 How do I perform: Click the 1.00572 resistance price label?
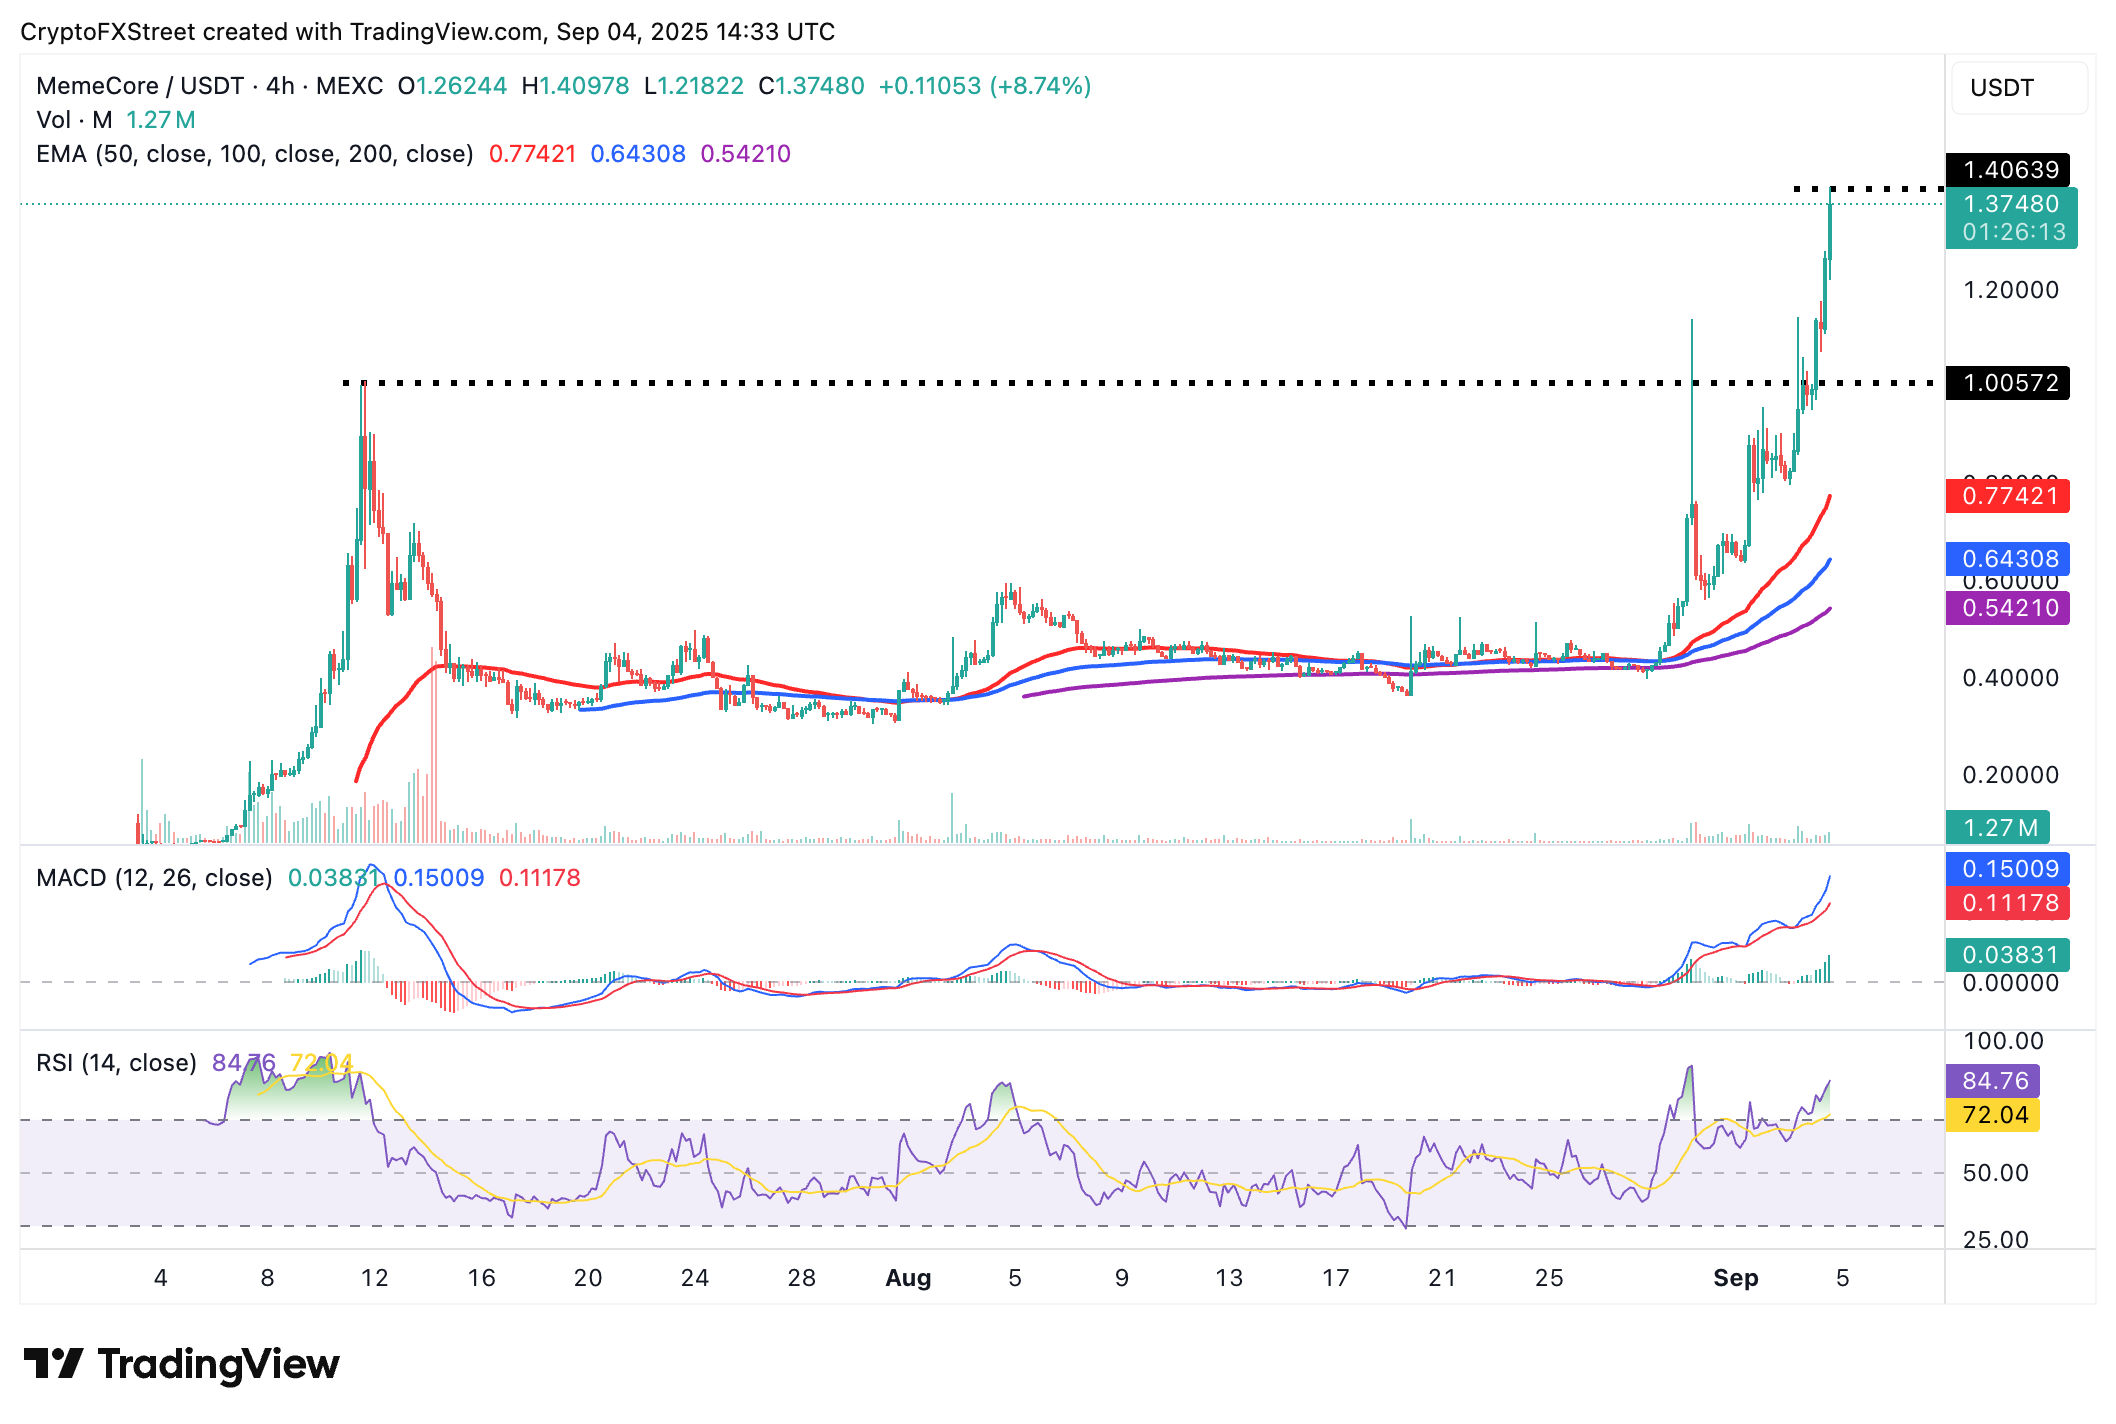[x=2007, y=383]
